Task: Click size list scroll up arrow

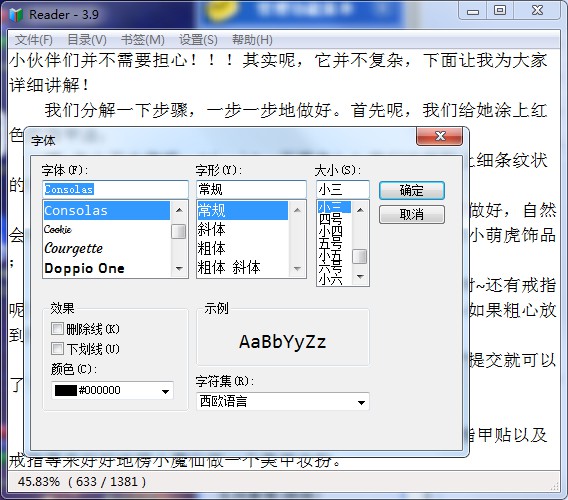Action: pos(360,210)
